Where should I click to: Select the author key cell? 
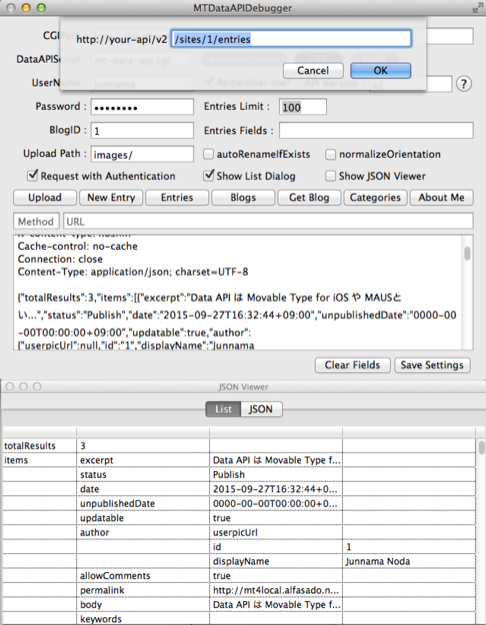143,533
